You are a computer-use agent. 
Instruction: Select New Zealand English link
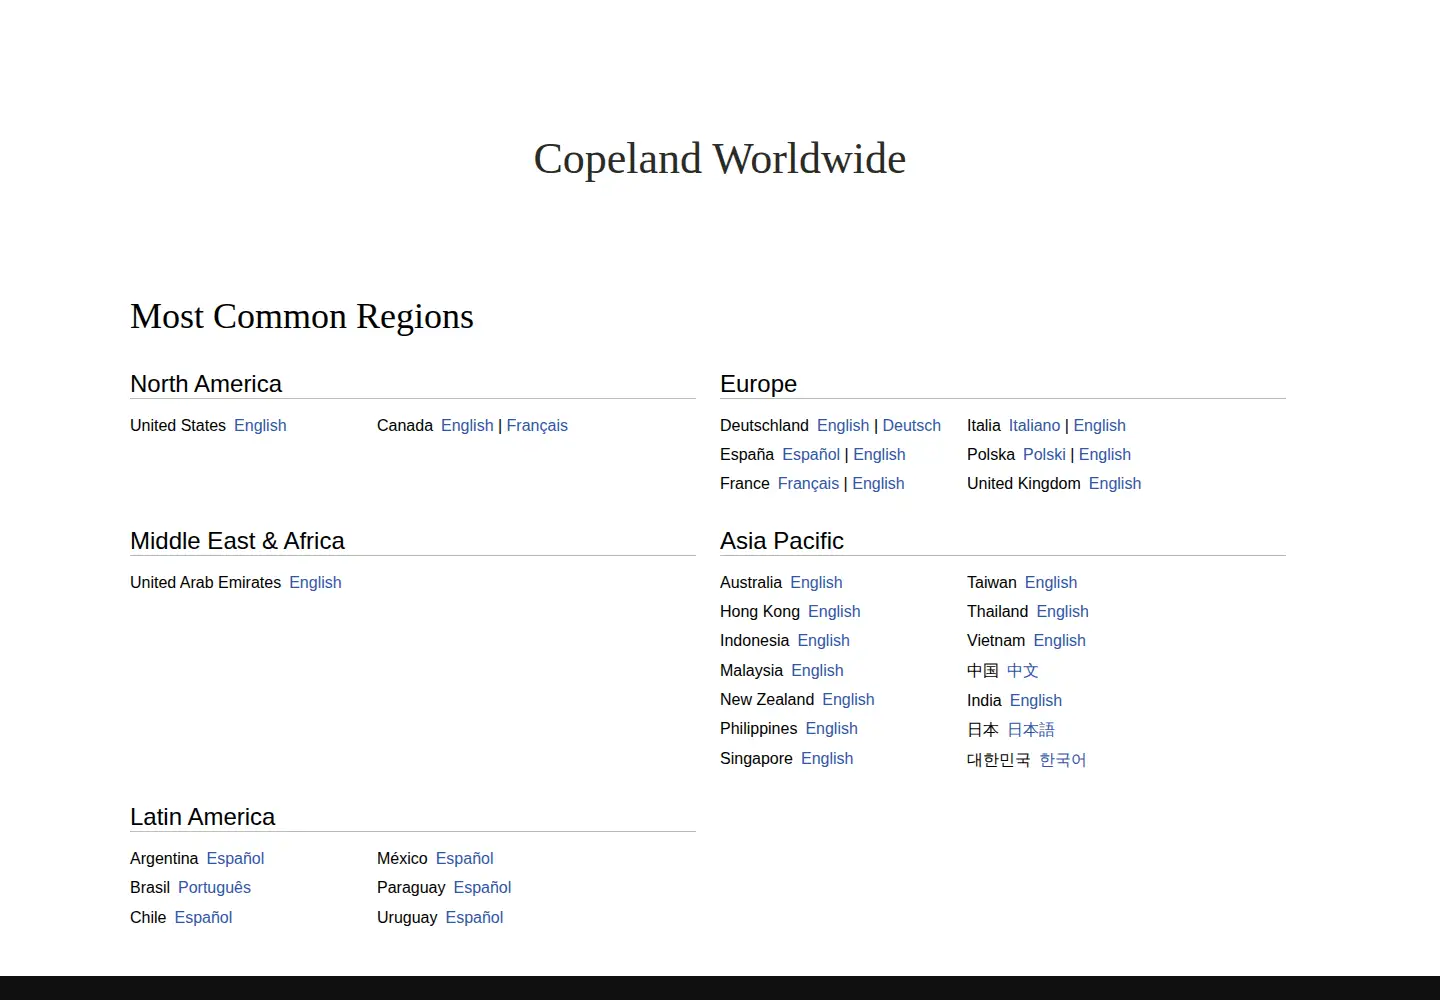click(848, 699)
